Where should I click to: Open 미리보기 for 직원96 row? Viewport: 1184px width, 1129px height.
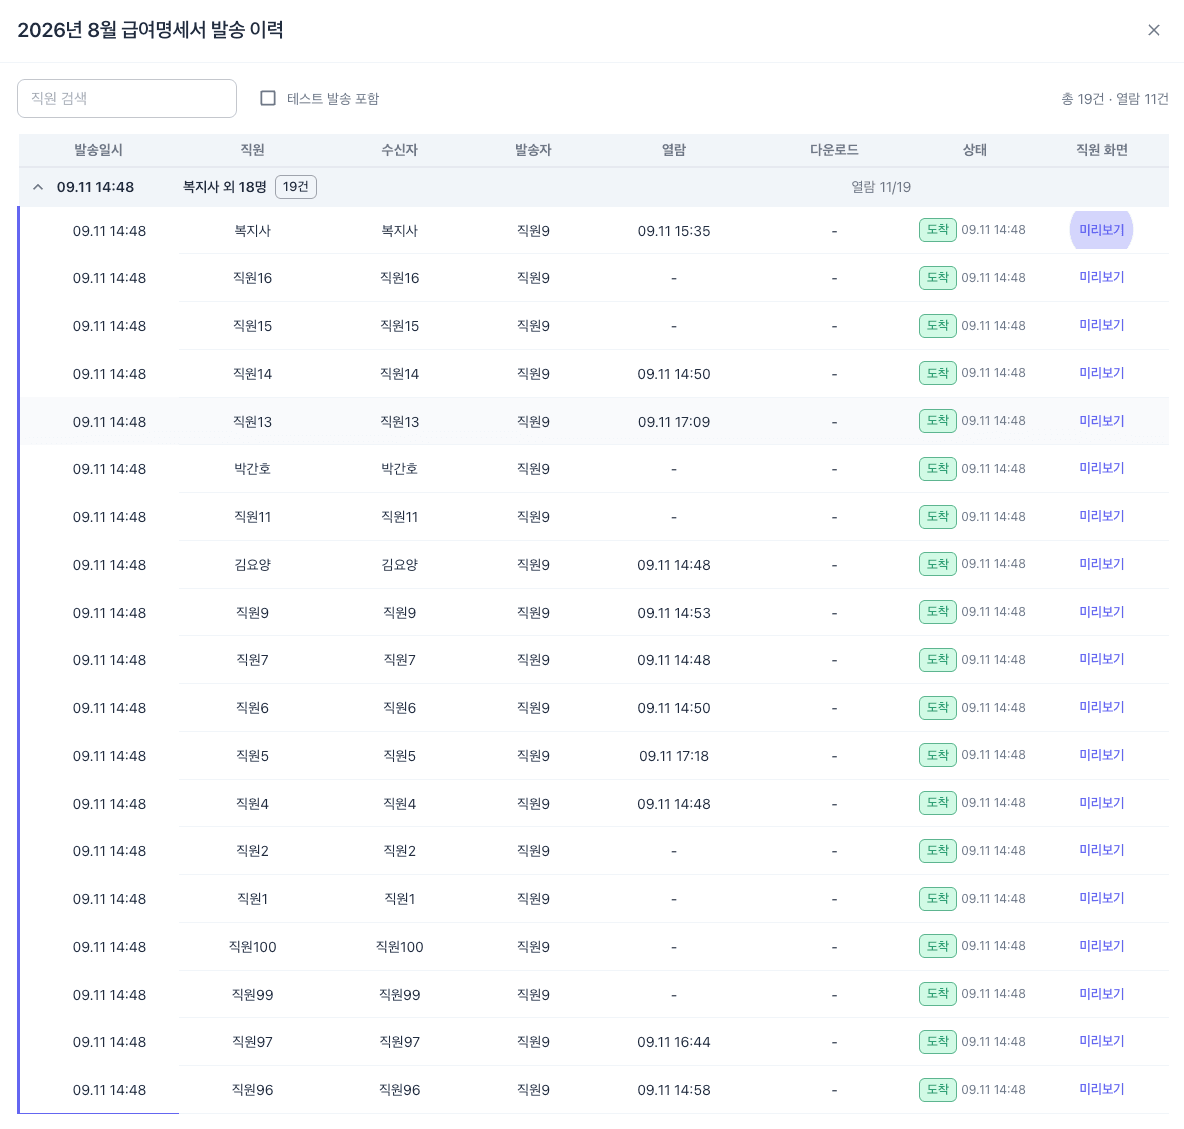(1101, 1089)
